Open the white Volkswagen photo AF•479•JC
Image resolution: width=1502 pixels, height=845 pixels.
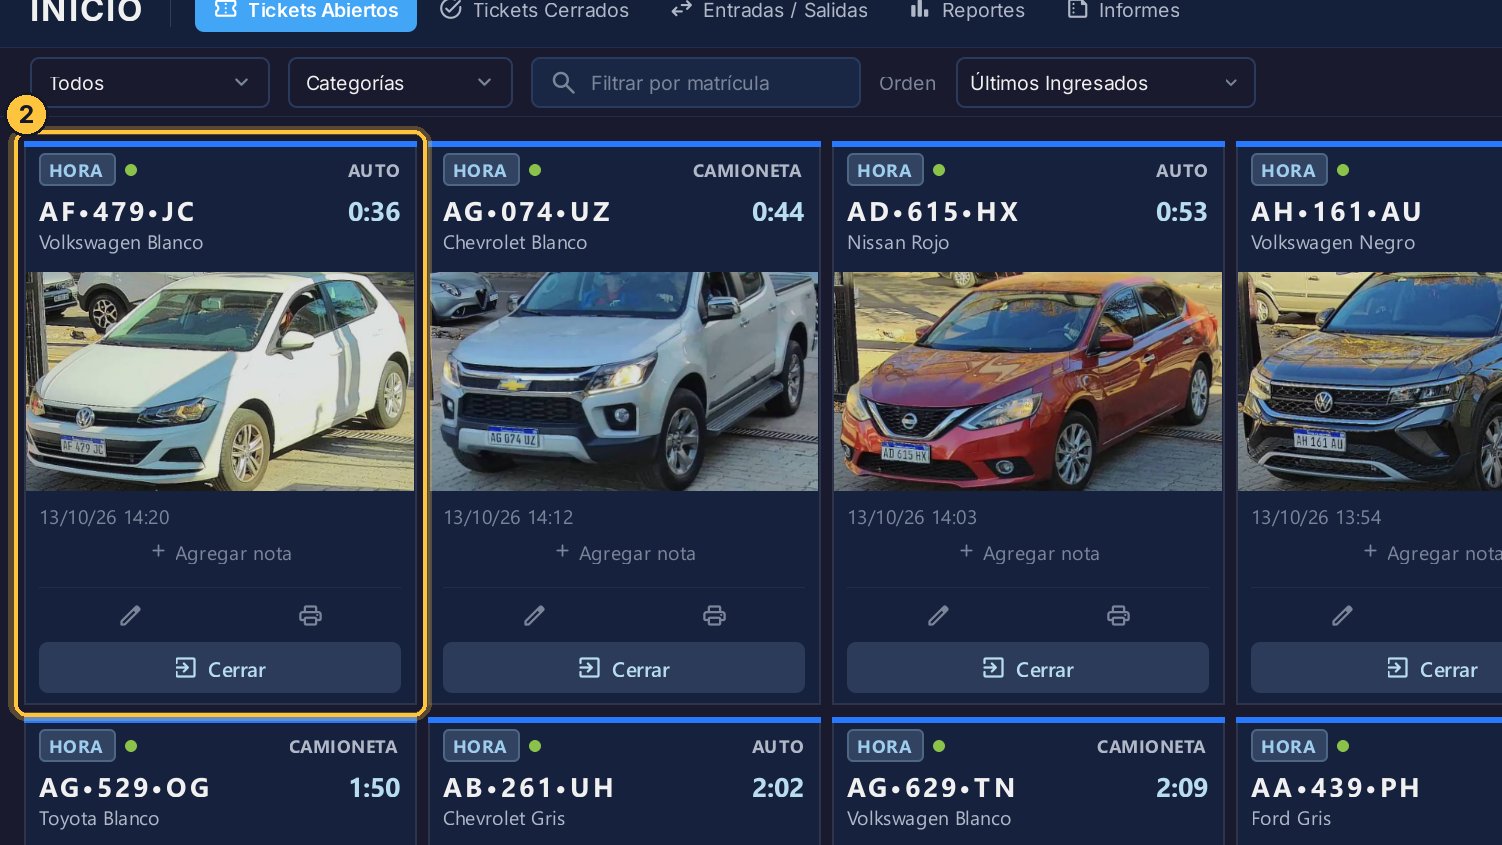pos(220,381)
